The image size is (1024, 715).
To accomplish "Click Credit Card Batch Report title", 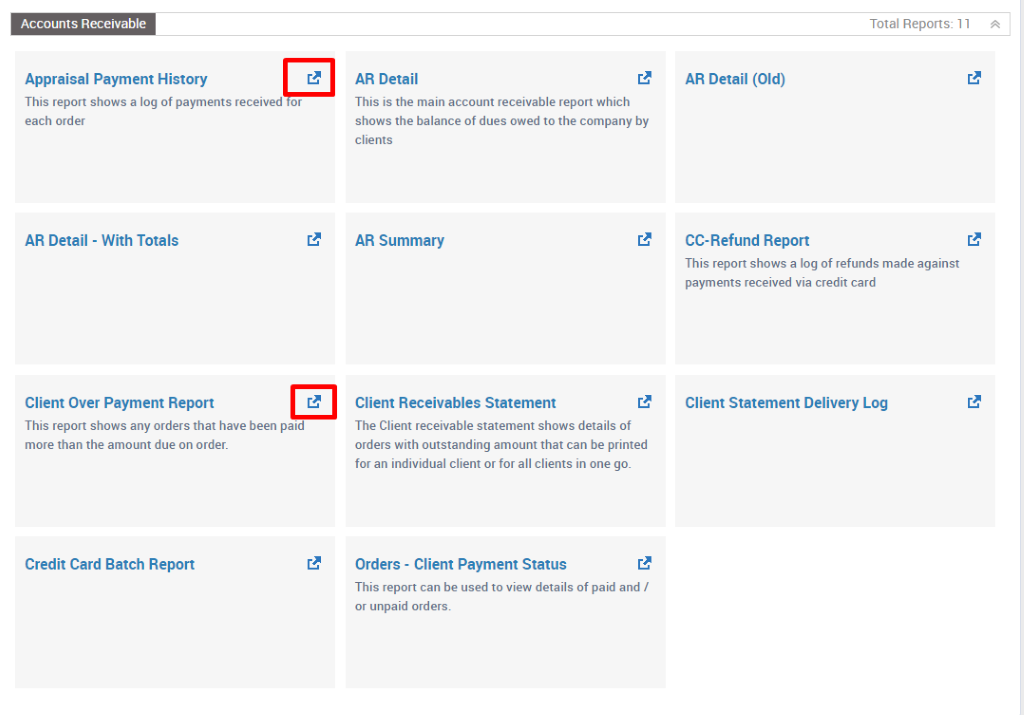I will [x=110, y=565].
